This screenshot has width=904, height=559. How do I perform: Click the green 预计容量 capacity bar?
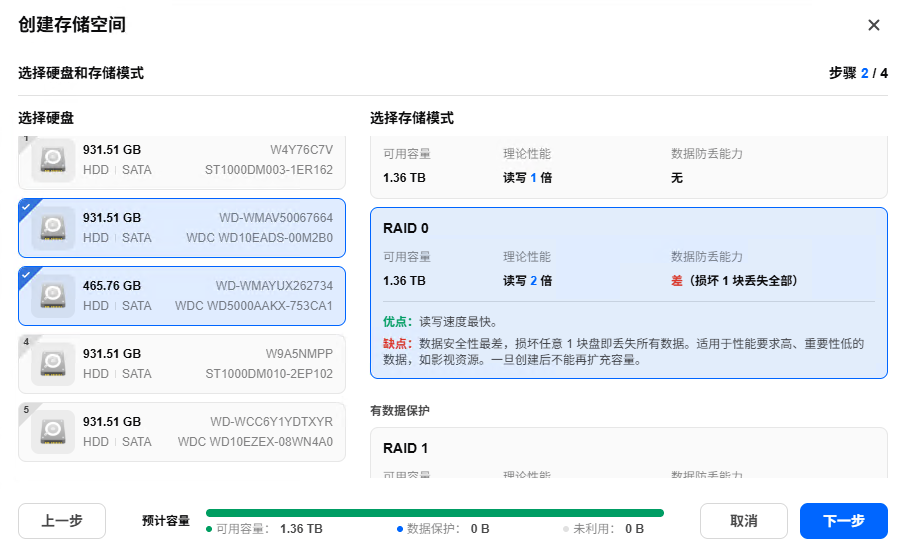pyautogui.click(x=435, y=513)
